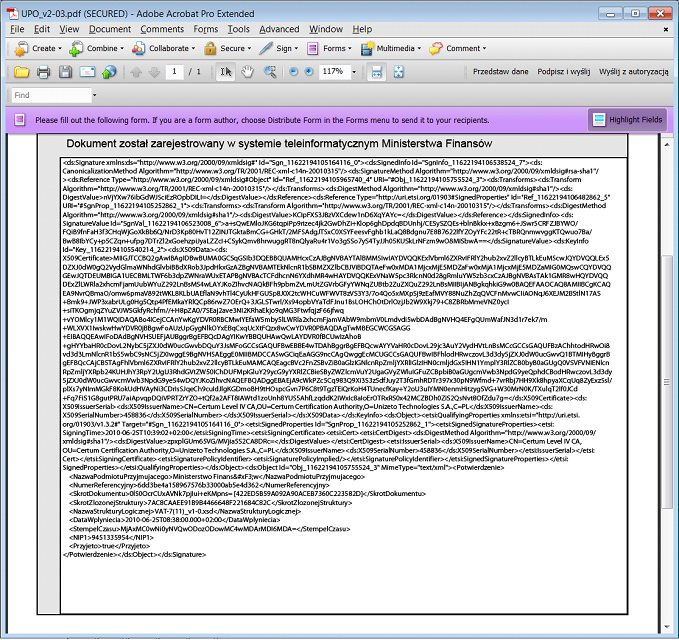Screen dimensions: 679x640
Task: Open the Comment dropdown arrow
Action: coord(485,48)
